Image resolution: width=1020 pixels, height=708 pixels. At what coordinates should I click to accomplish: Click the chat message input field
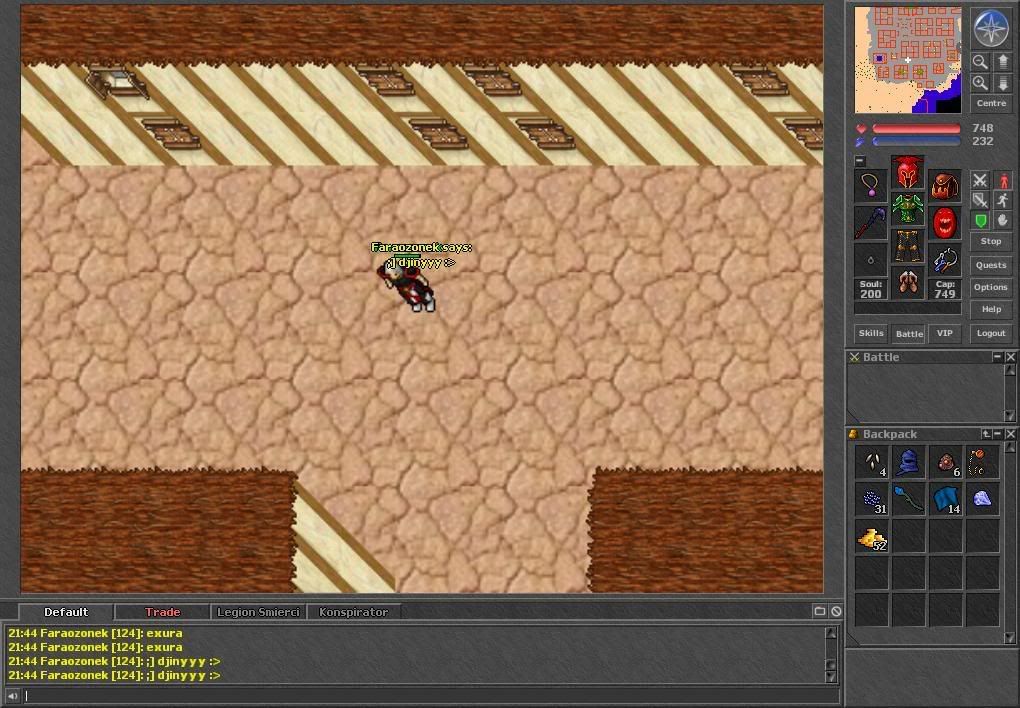[429, 696]
